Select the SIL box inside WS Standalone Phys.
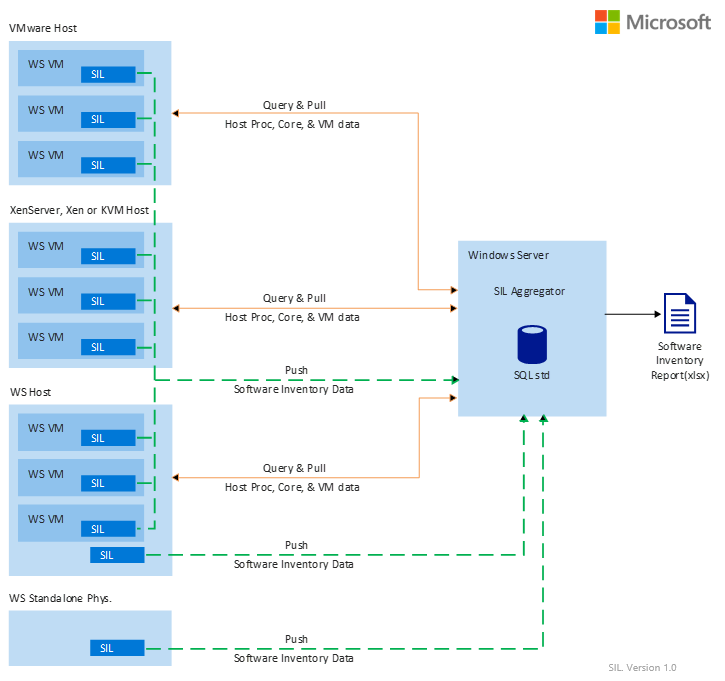725x681 pixels. click(117, 648)
